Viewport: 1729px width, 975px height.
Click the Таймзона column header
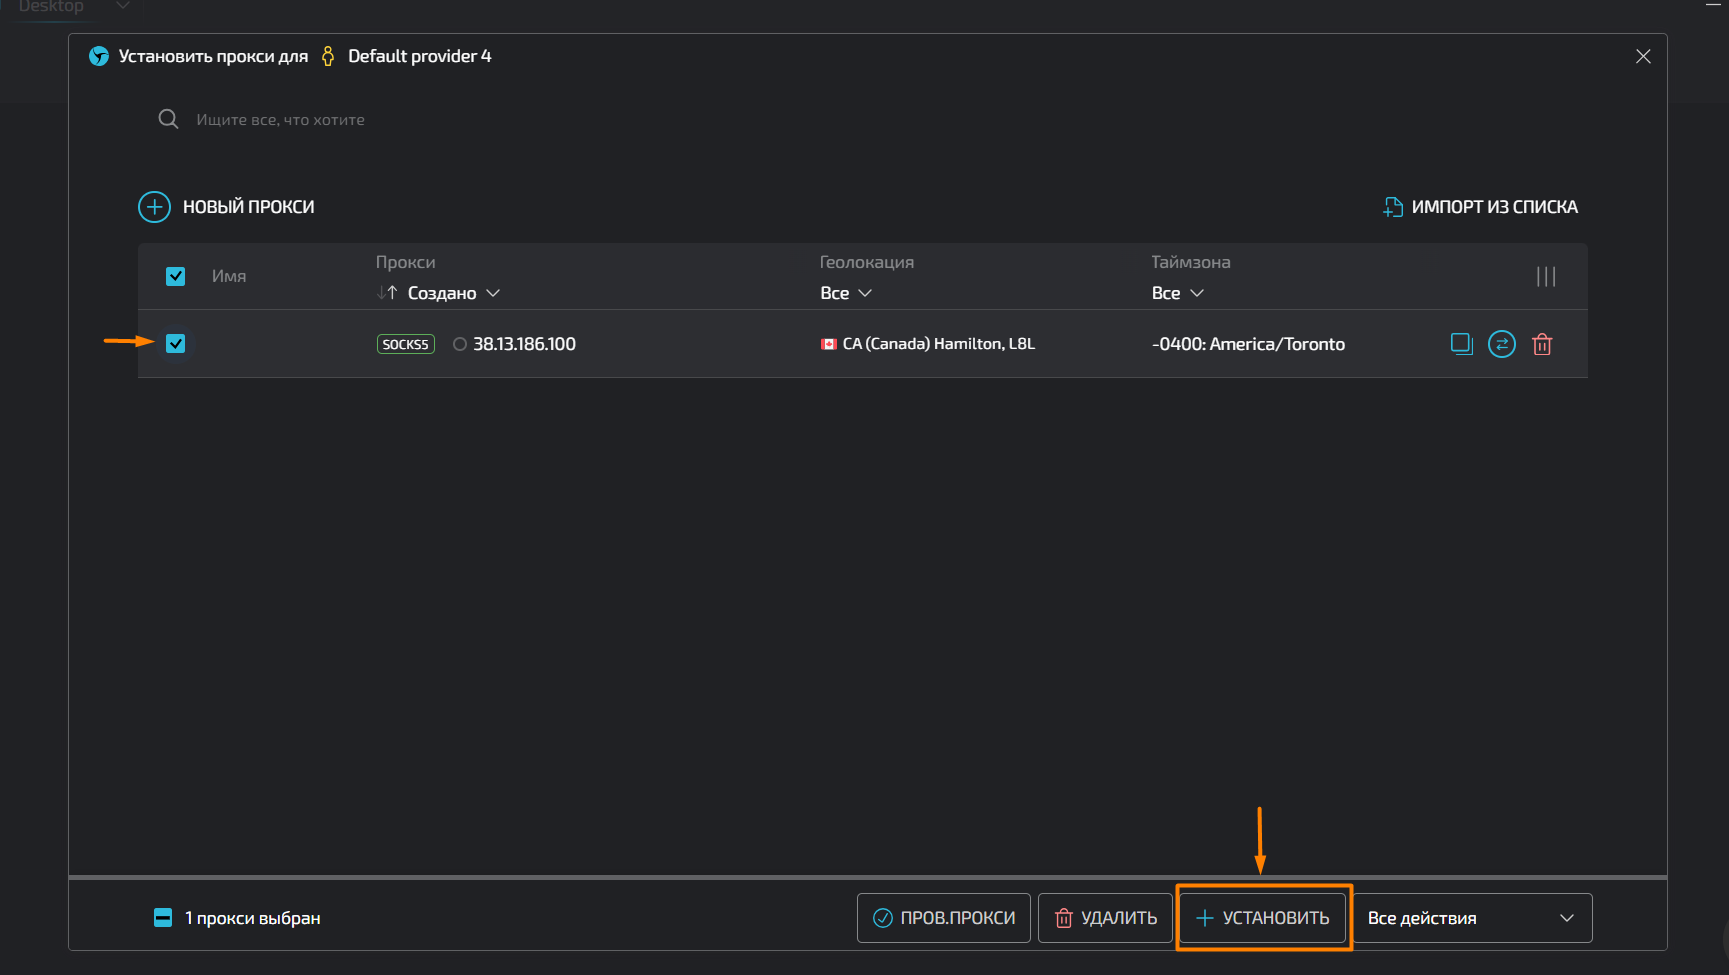tap(1191, 262)
